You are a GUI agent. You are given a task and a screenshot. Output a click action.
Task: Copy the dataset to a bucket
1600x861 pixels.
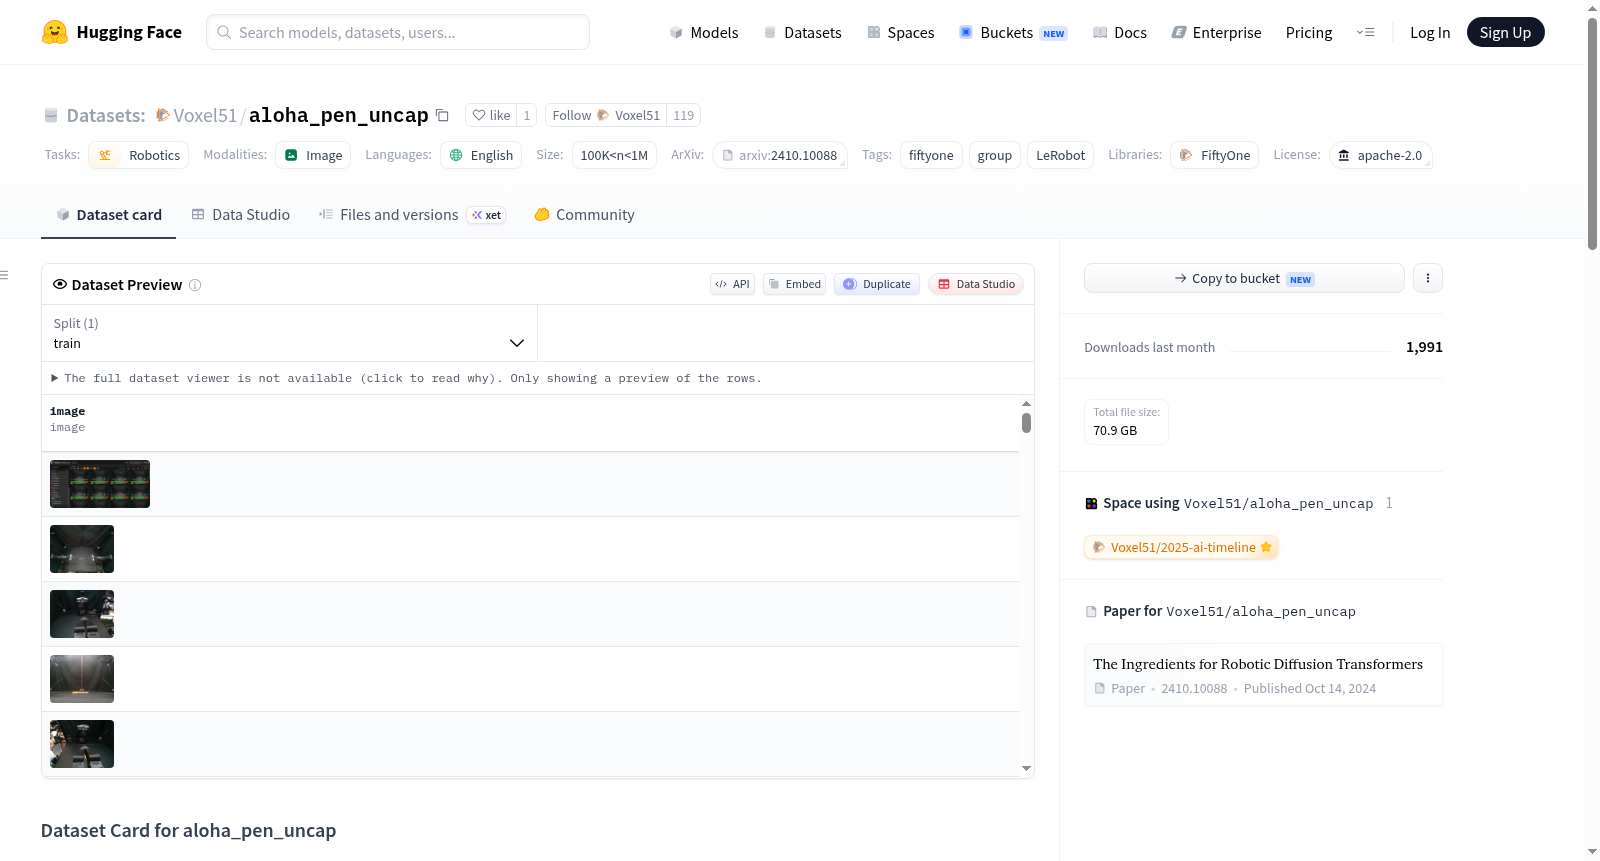click(1244, 278)
